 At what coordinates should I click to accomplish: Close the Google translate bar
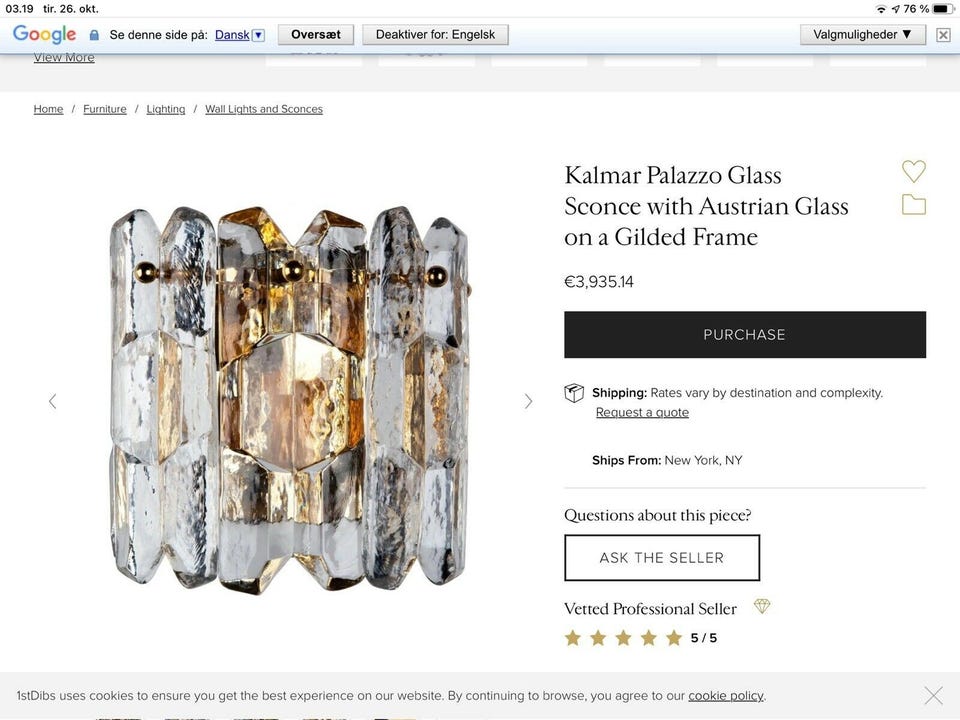click(943, 35)
